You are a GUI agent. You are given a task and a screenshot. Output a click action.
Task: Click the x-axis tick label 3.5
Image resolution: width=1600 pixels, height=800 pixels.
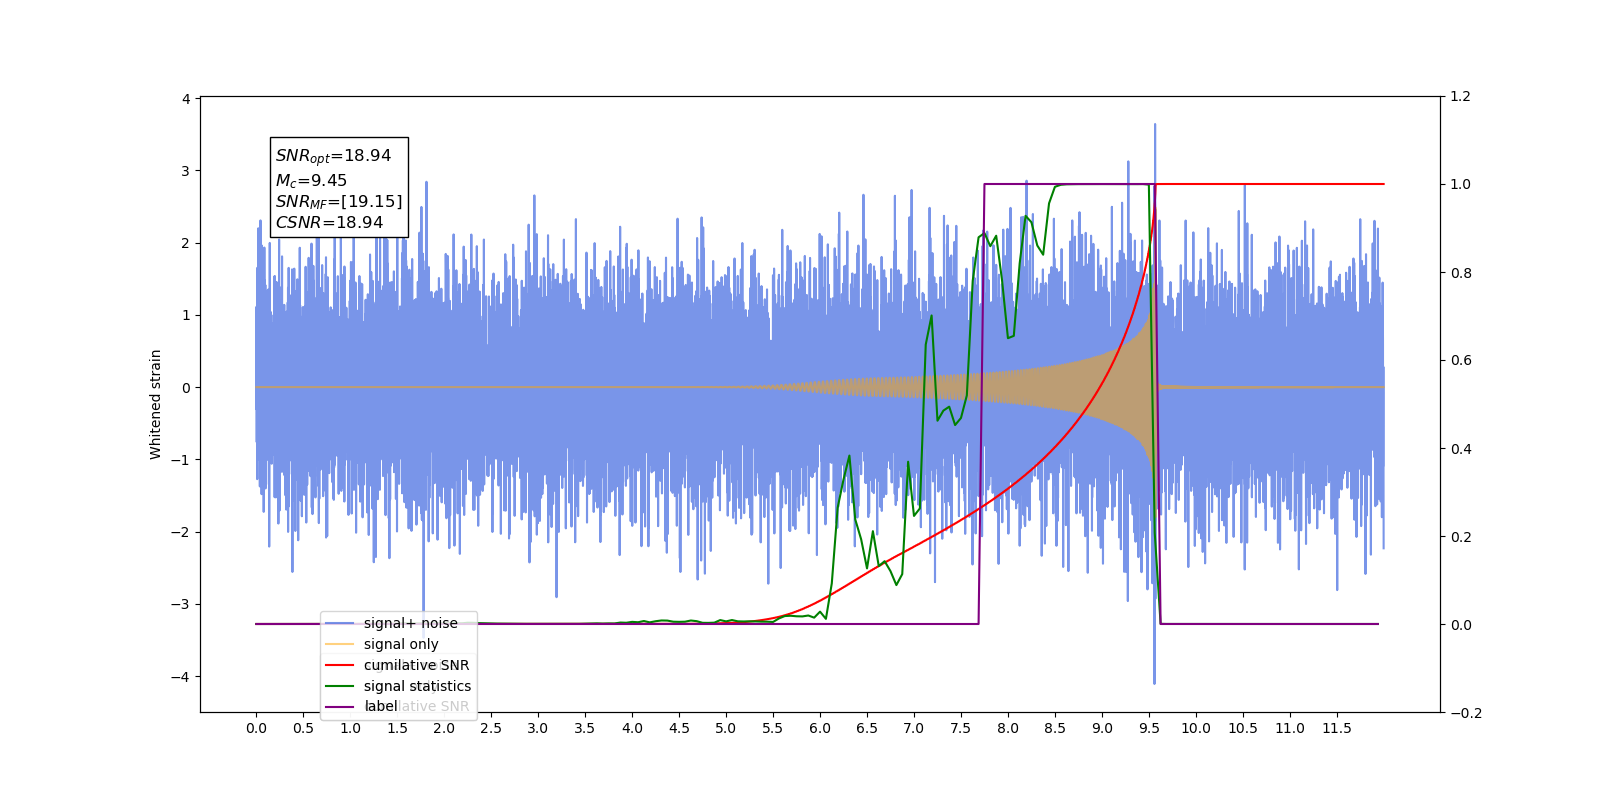tap(585, 728)
